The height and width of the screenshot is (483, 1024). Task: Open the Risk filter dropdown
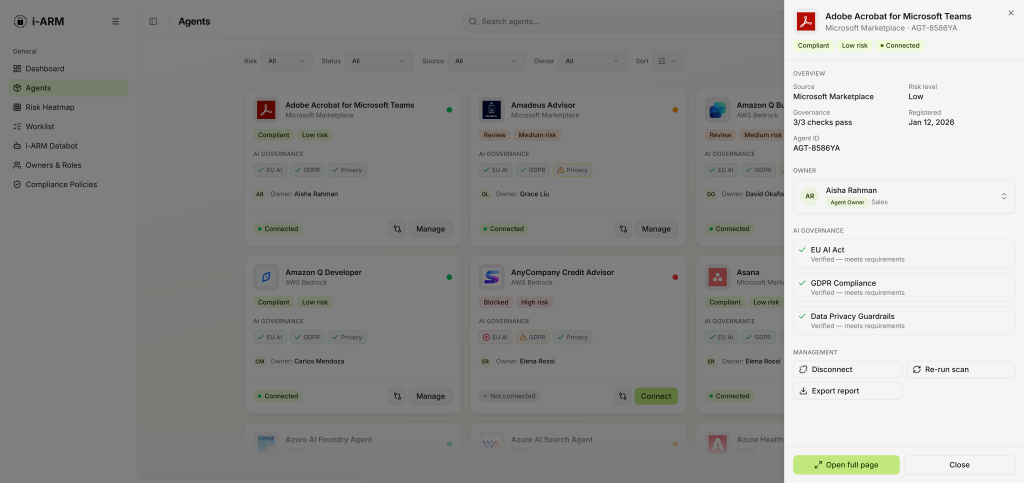(x=287, y=61)
